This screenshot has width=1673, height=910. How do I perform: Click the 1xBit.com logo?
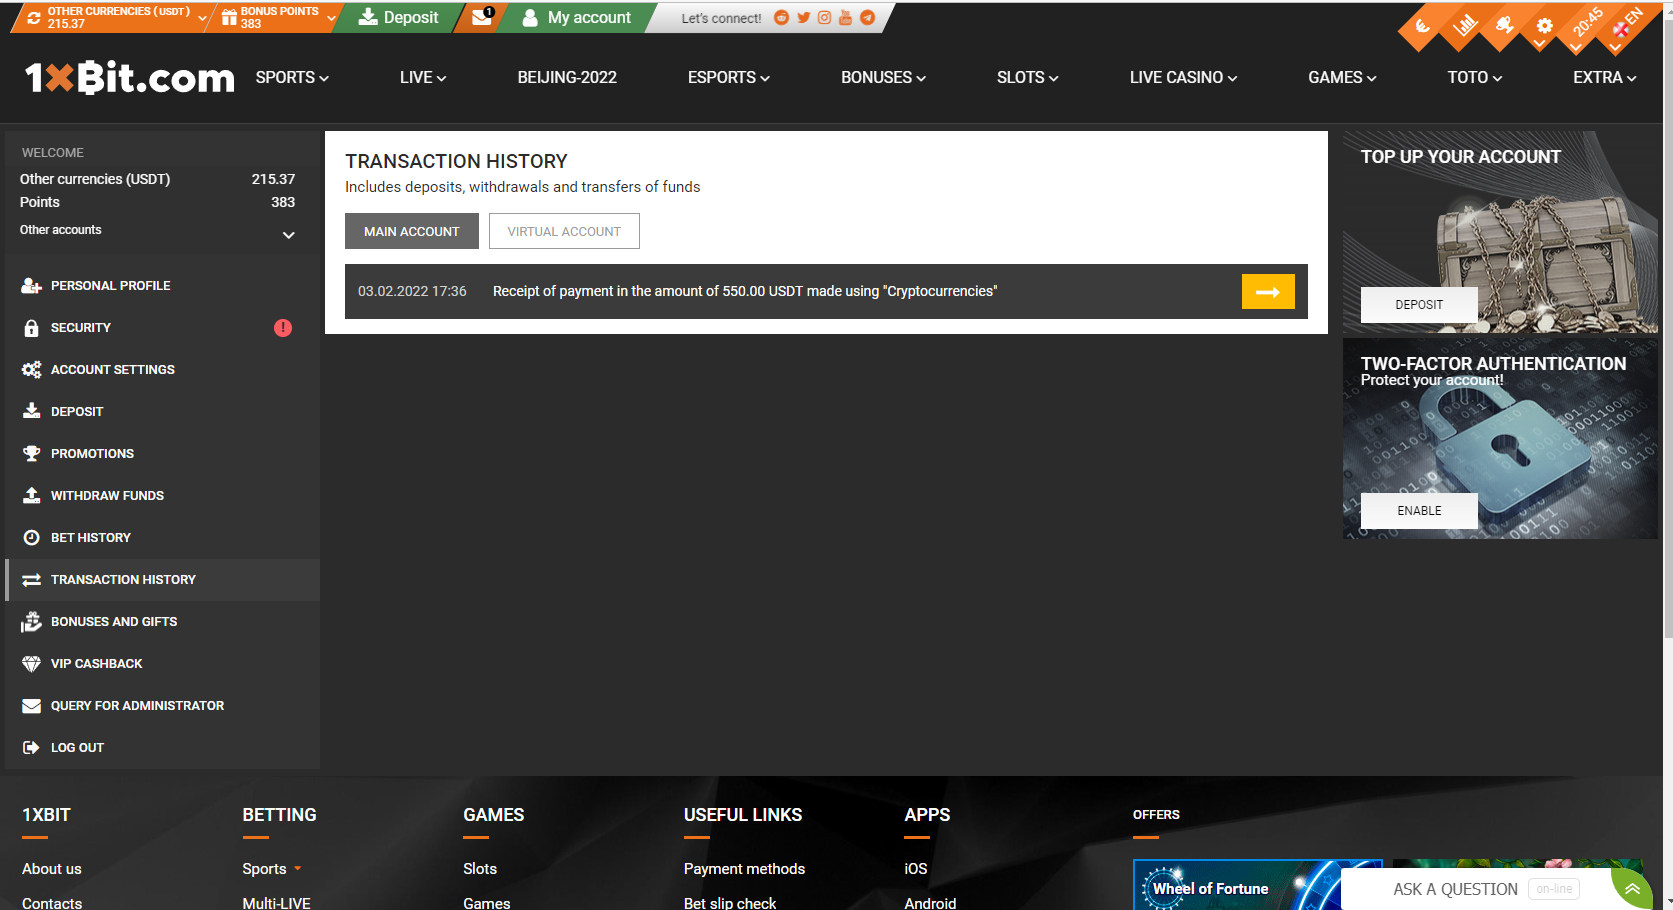(129, 77)
